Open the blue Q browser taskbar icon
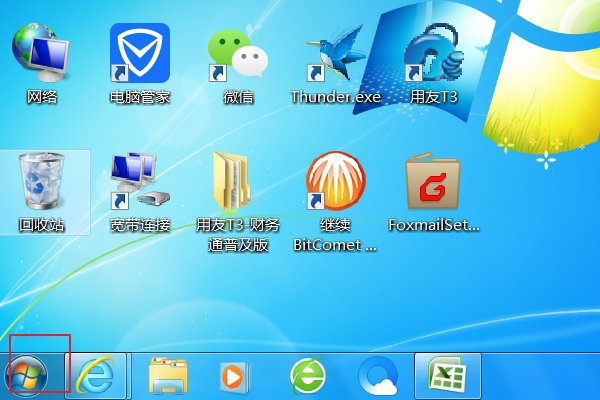Image resolution: width=600 pixels, height=400 pixels. [x=379, y=376]
